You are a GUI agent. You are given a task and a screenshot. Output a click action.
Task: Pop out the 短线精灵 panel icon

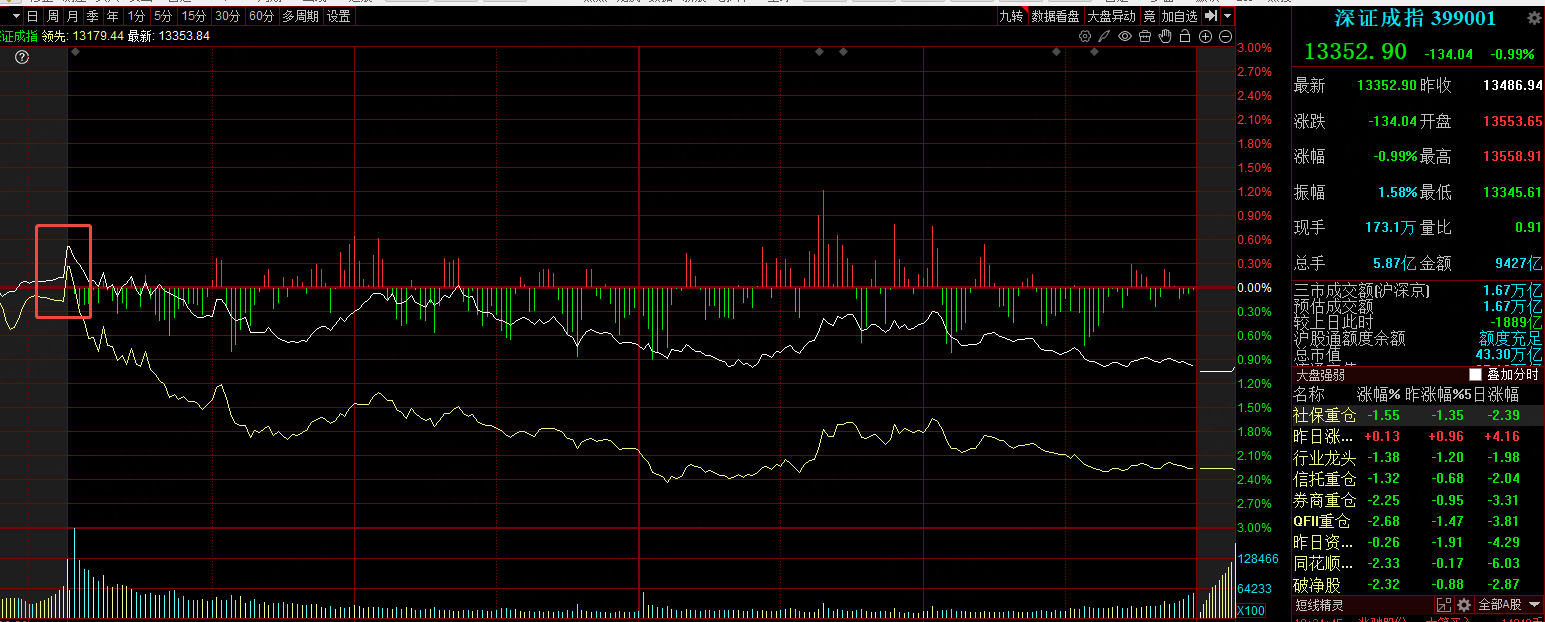[1443, 605]
